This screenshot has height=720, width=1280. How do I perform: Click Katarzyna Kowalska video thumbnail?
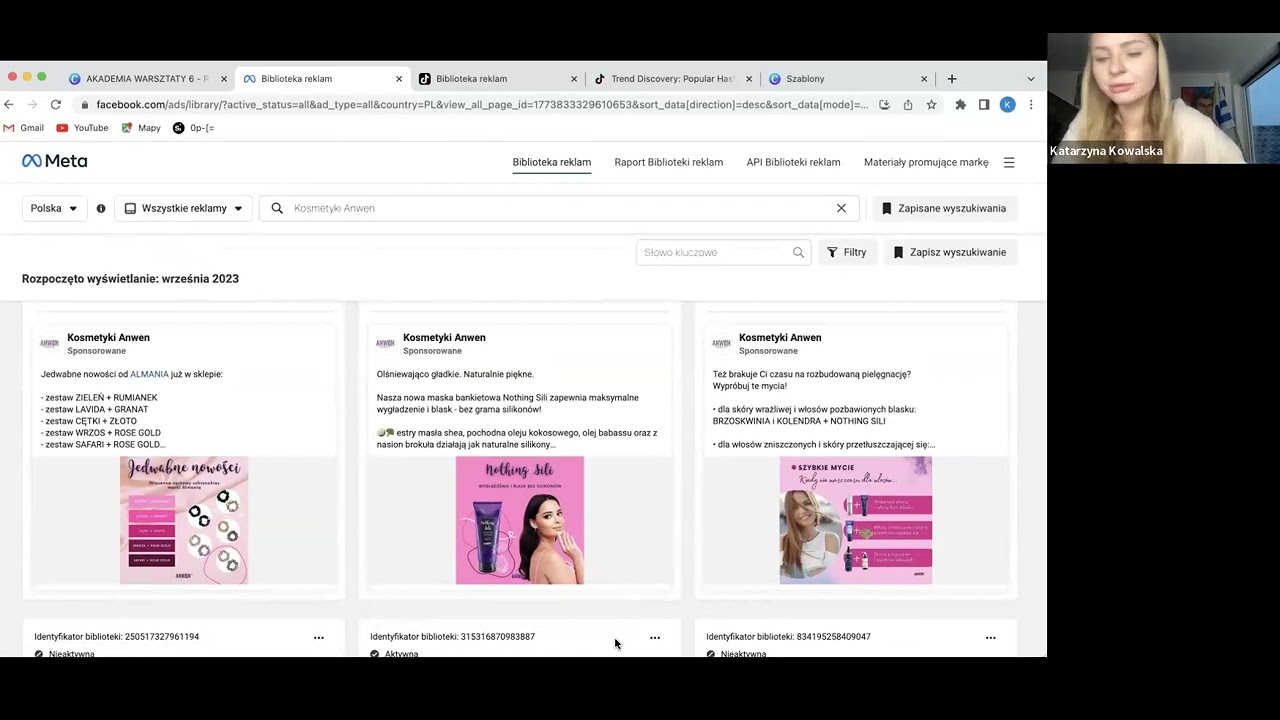coord(1164,98)
